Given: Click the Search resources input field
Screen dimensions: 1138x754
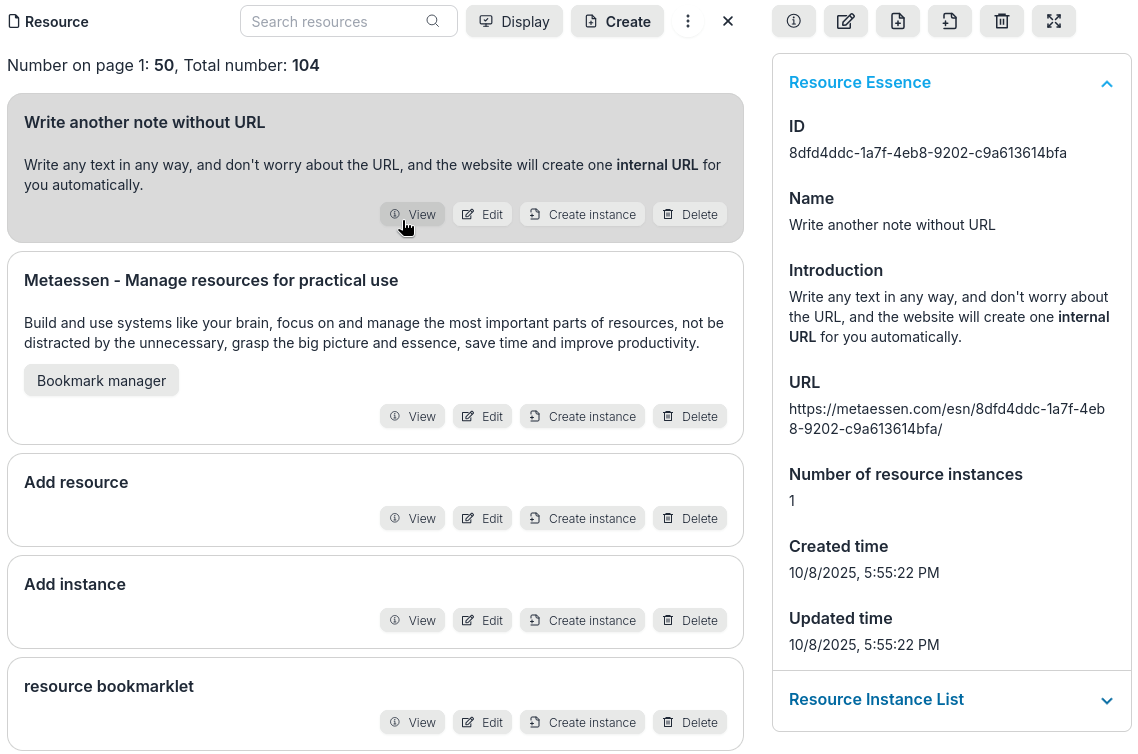Looking at the screenshot, I should pos(335,21).
